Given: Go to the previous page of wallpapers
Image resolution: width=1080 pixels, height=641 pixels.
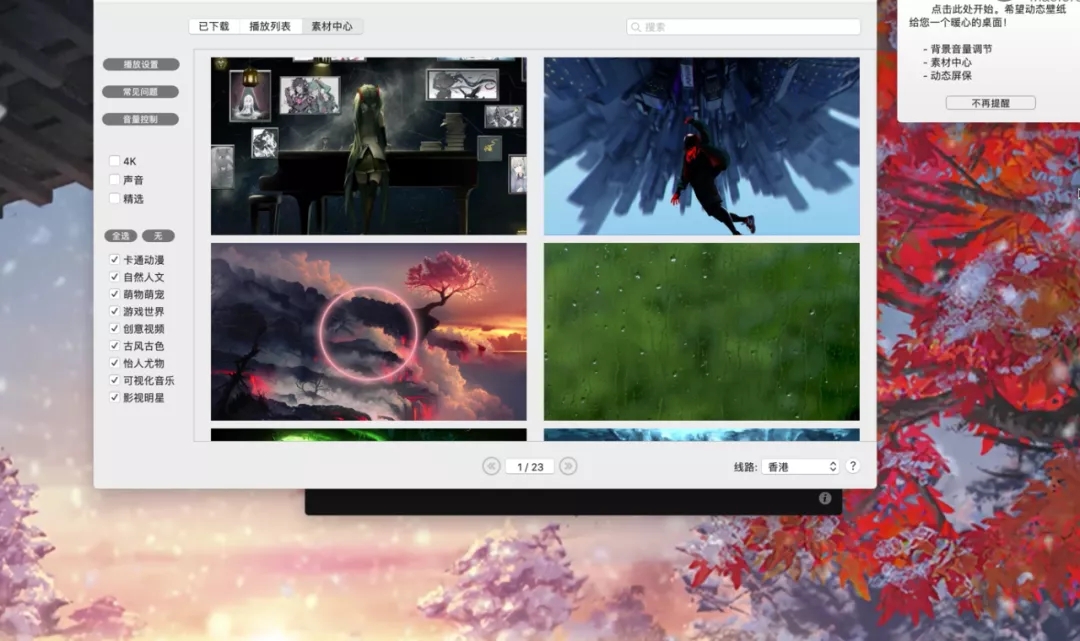Looking at the screenshot, I should point(491,466).
